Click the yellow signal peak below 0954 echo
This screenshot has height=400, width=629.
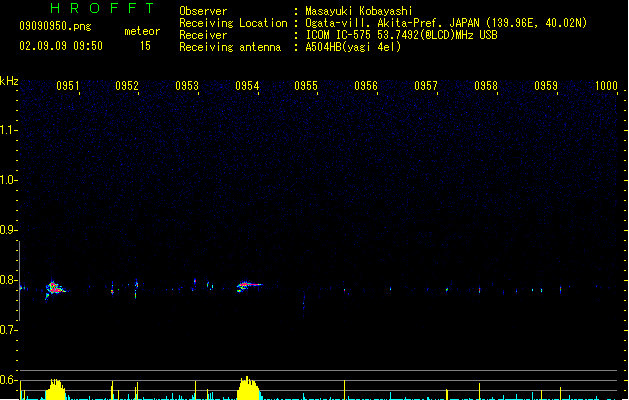[249, 388]
